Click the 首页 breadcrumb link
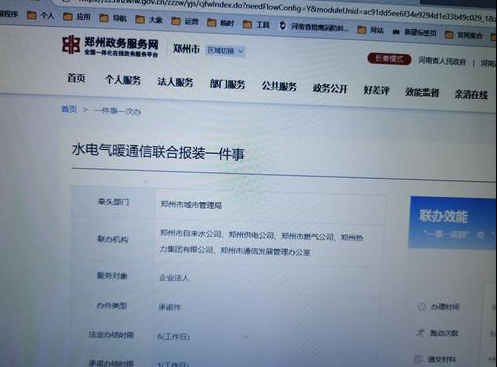This screenshot has width=497, height=367. [x=69, y=109]
